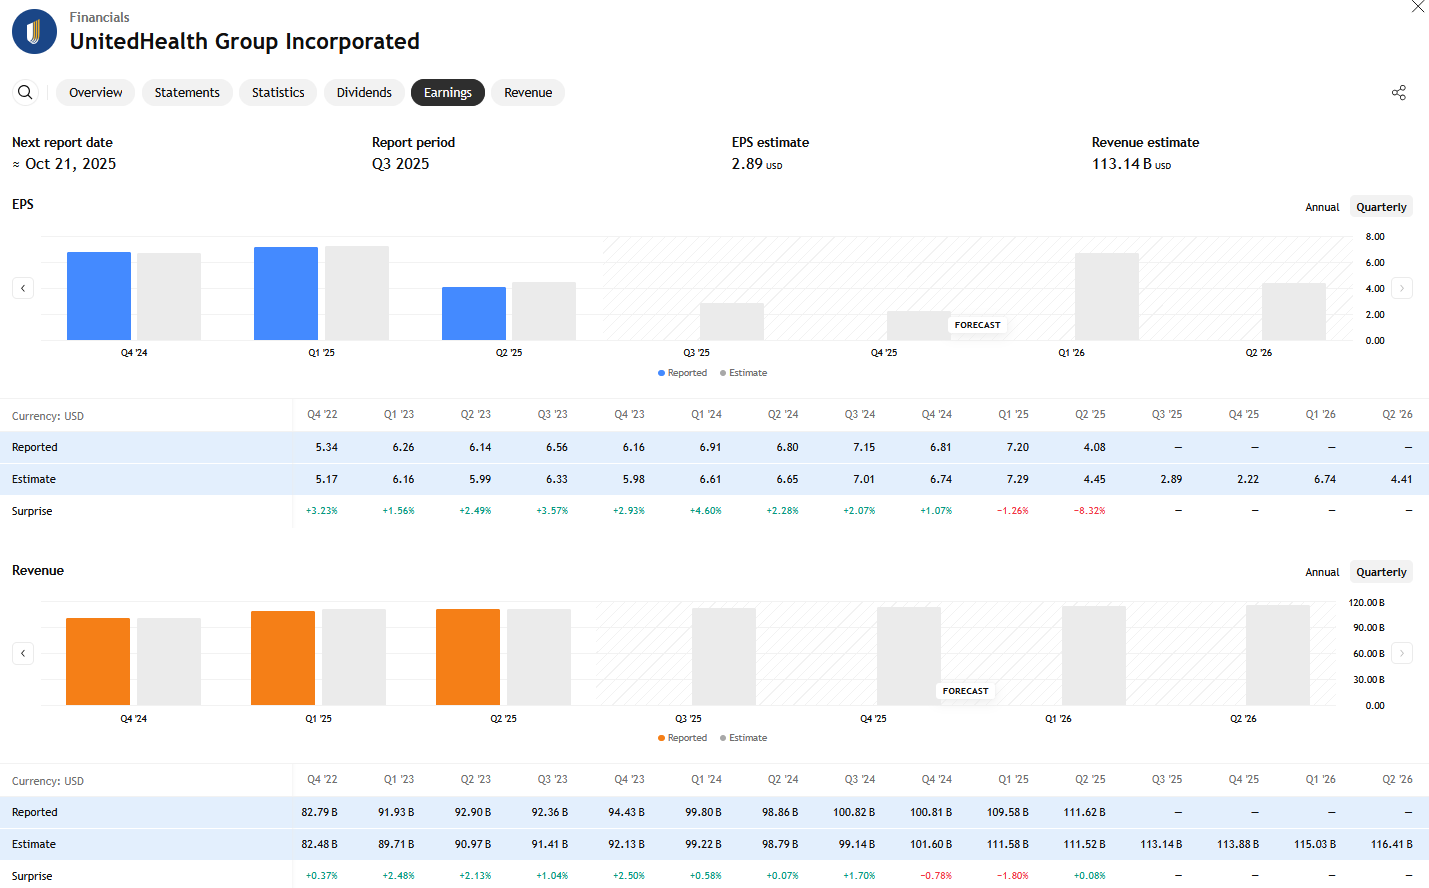Close the financials panel with the X

pos(1418,7)
